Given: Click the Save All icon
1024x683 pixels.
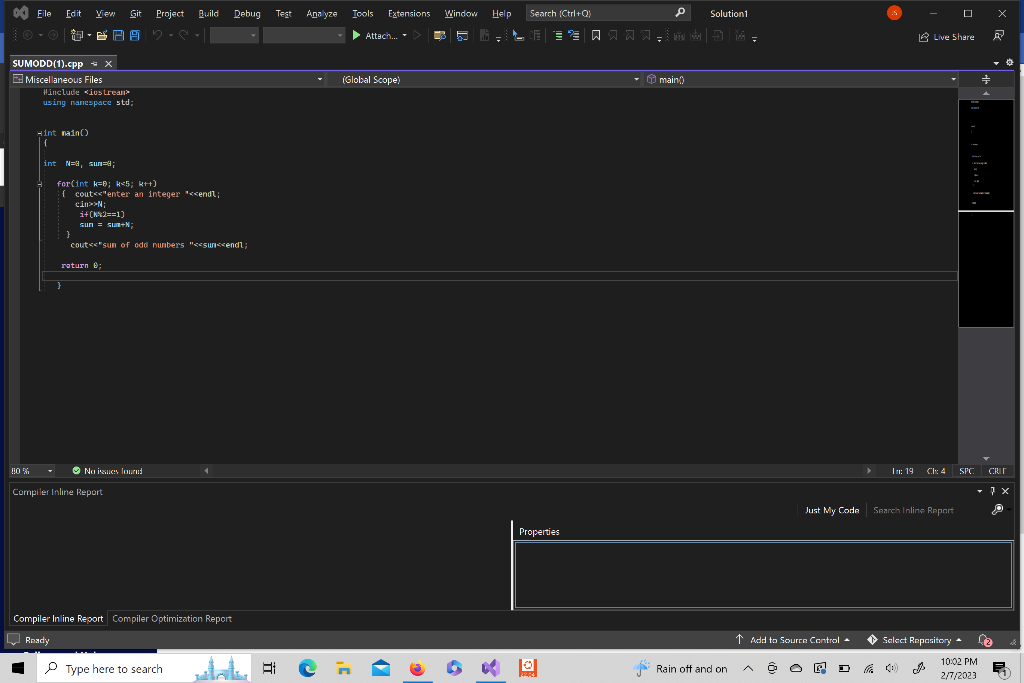Looking at the screenshot, I should tap(135, 36).
